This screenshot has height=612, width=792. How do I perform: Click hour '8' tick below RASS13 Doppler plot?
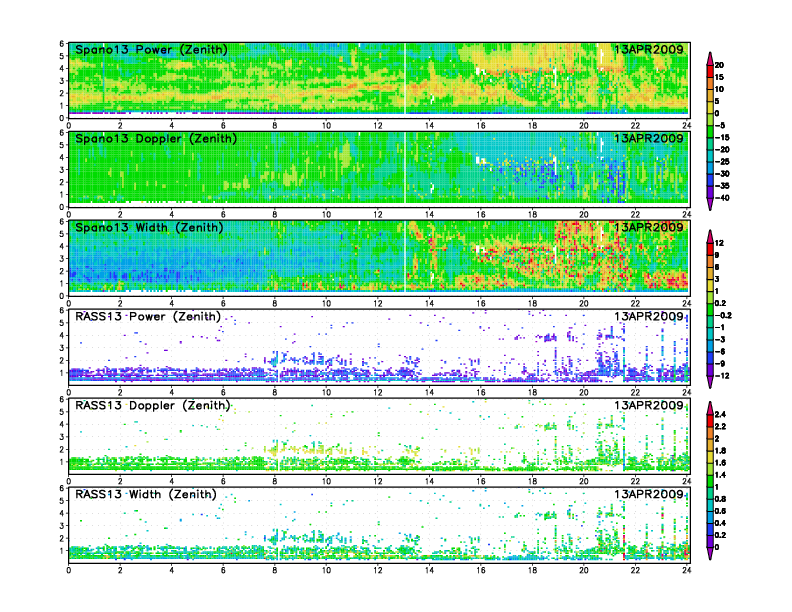tap(275, 482)
